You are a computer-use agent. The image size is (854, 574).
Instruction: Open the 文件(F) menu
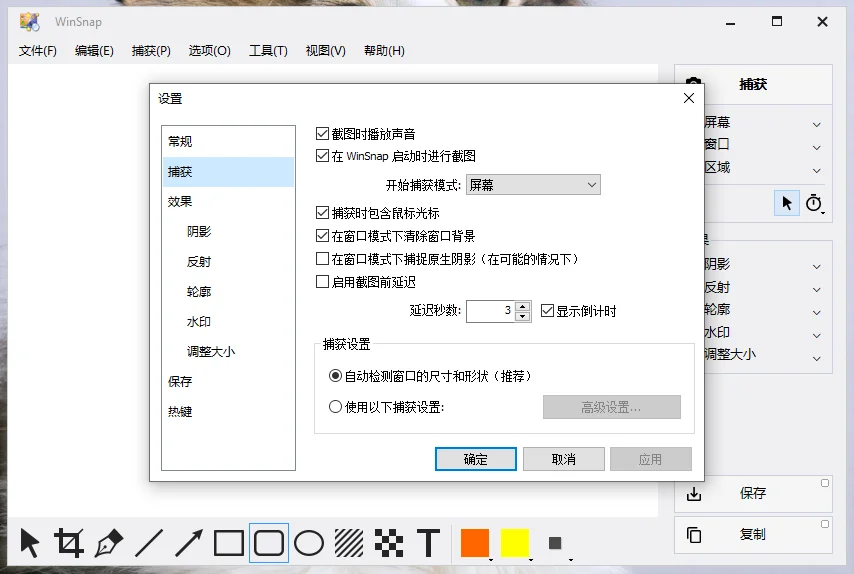[x=38, y=51]
